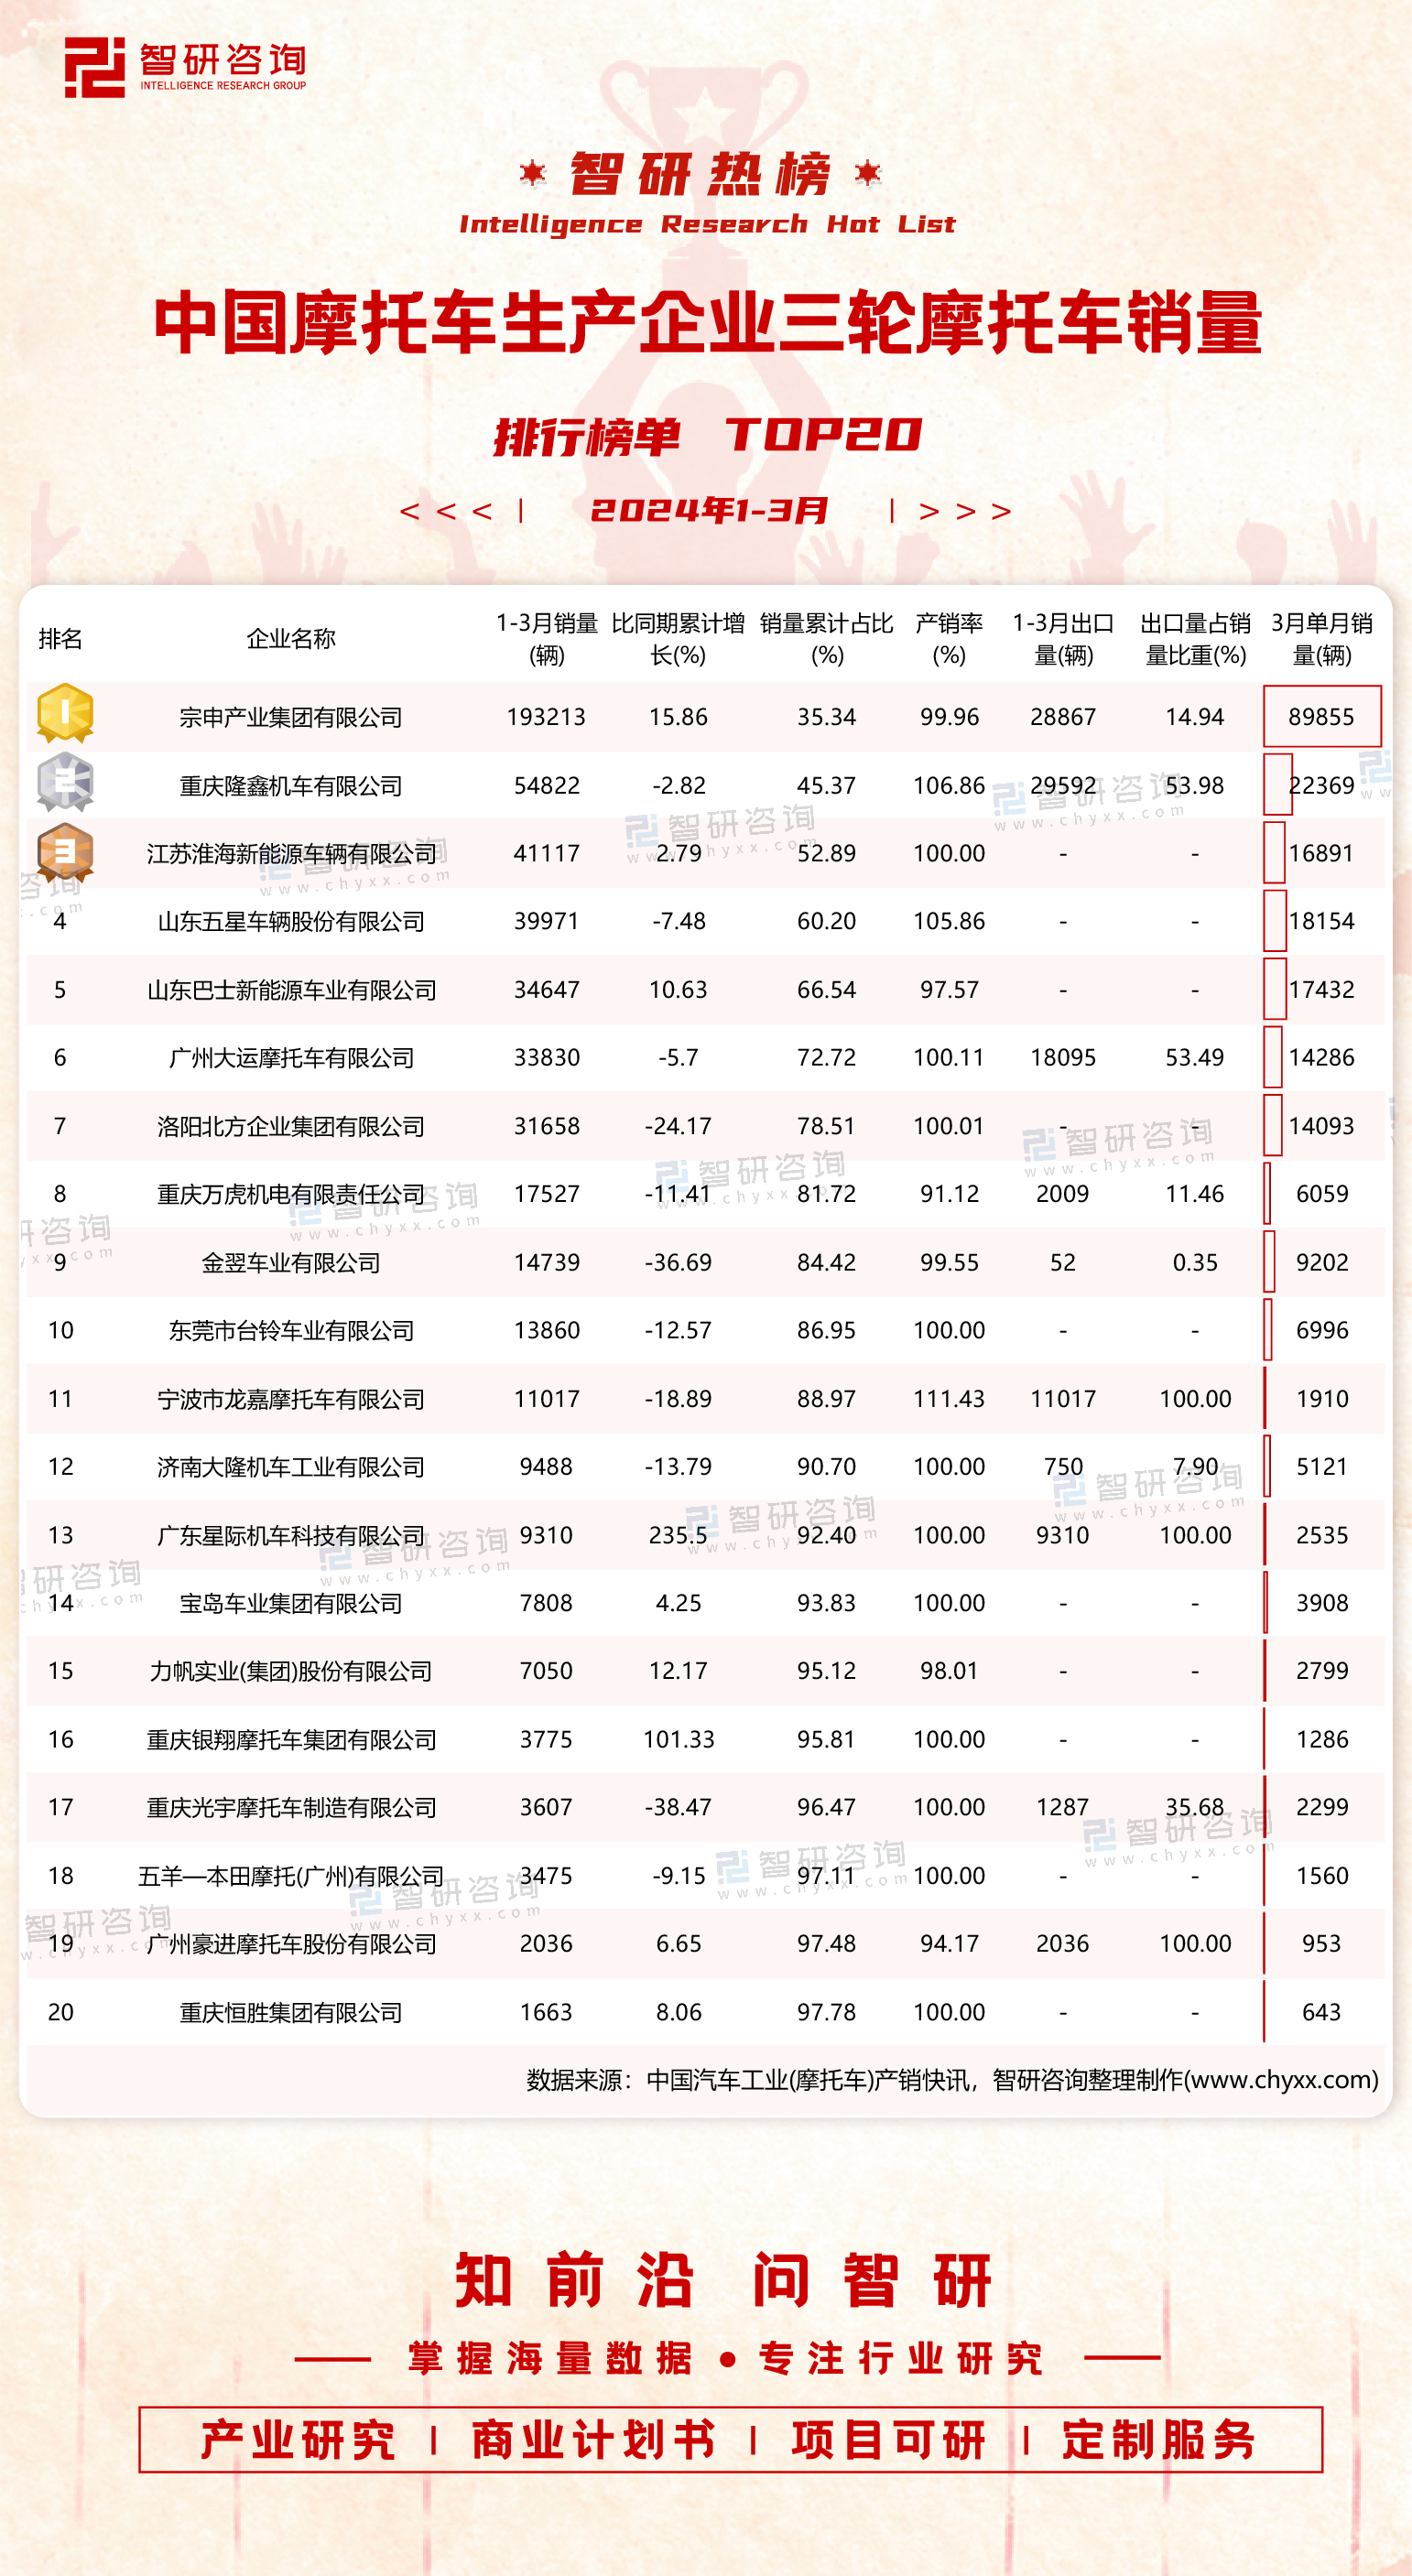Click 宗申产业集团有限公司 company name
Viewport: 1412px width, 2576px height.
pos(291,717)
